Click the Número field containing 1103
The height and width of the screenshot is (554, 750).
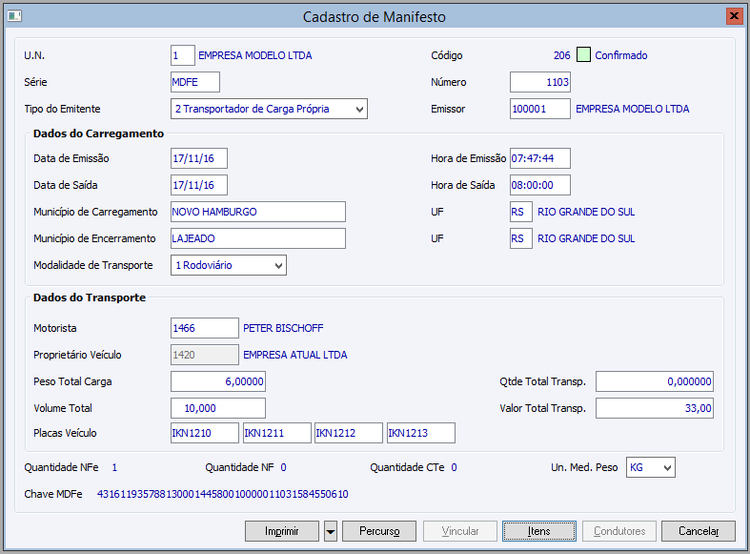coord(540,82)
